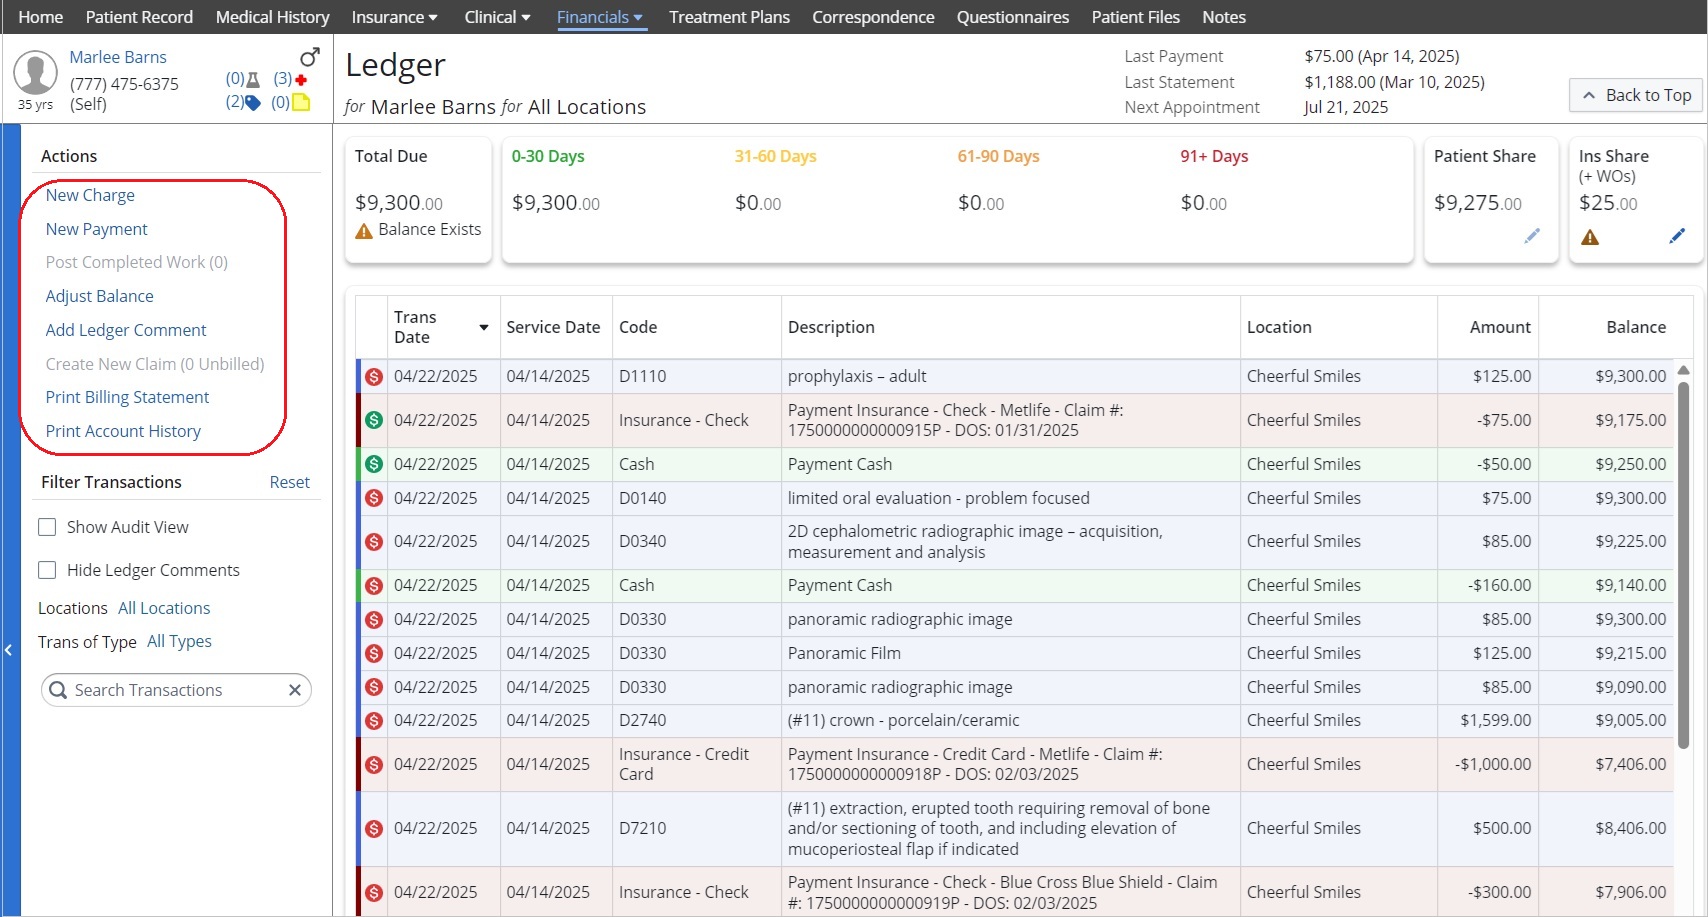The width and height of the screenshot is (1708, 917).
Task: Click the ledger vertical scrollbar thumb
Action: 1683,565
